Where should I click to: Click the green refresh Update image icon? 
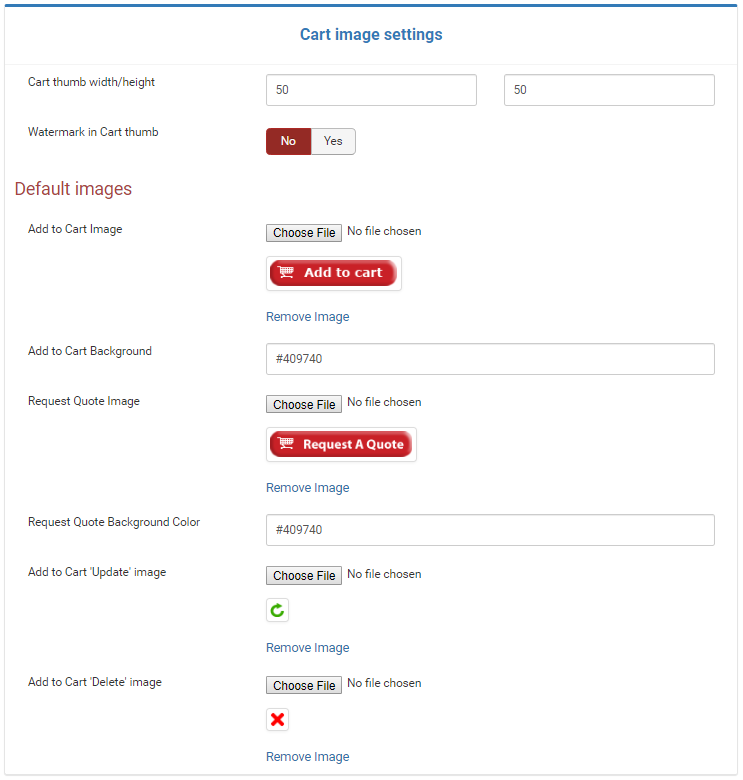(x=278, y=610)
